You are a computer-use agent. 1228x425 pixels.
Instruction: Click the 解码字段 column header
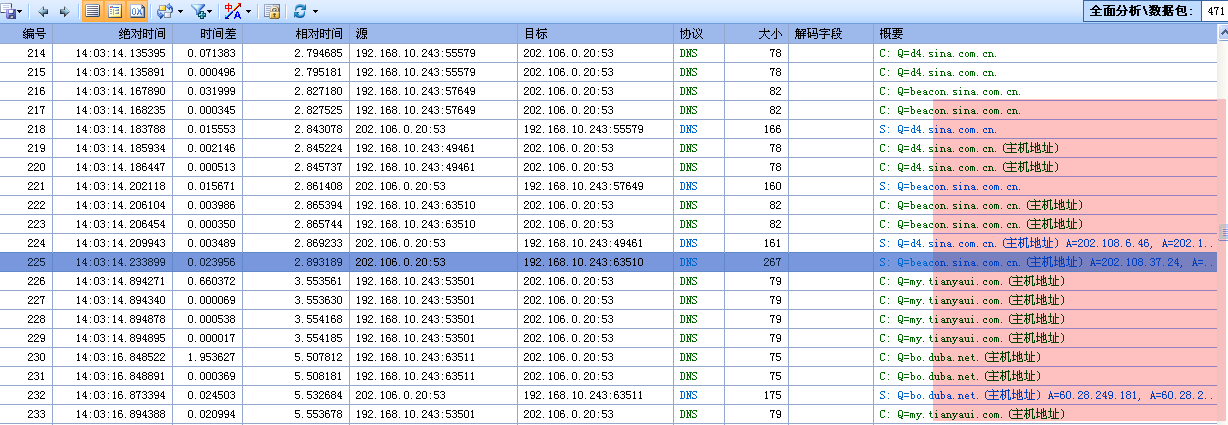tap(832, 33)
